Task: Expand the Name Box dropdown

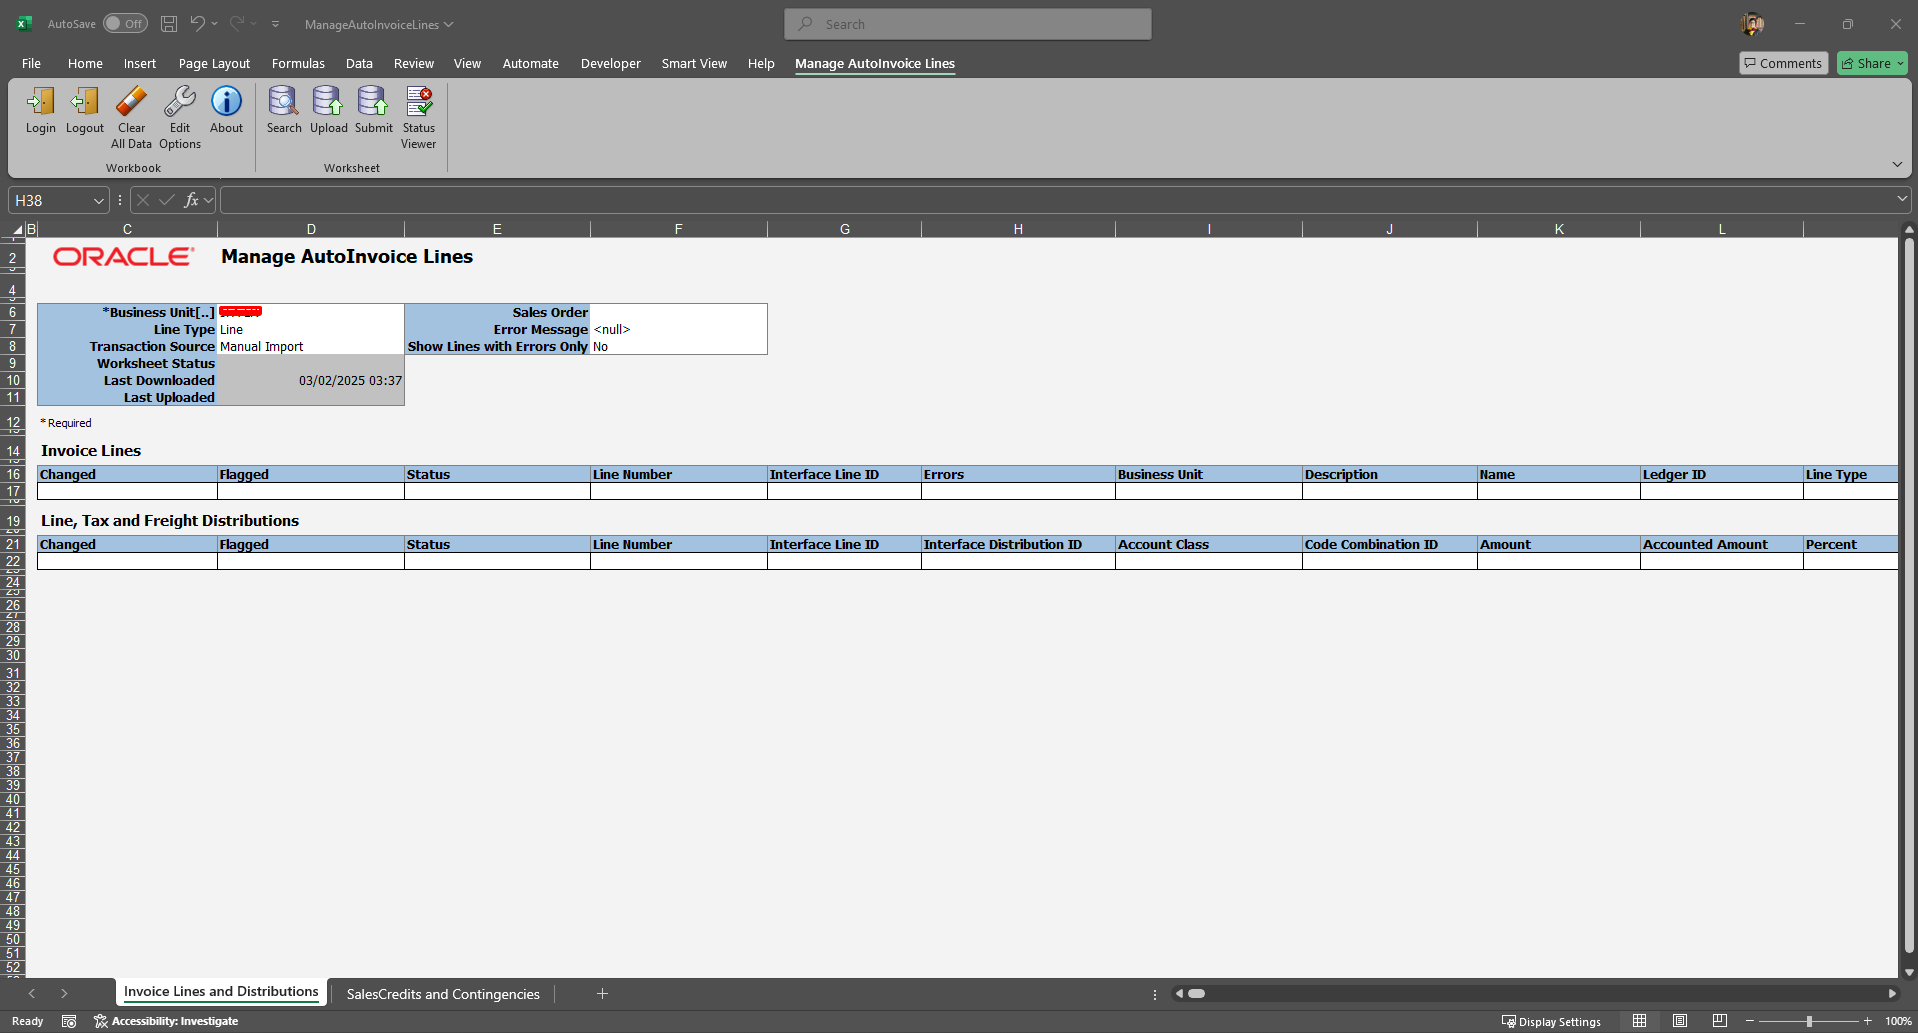Action: point(98,200)
